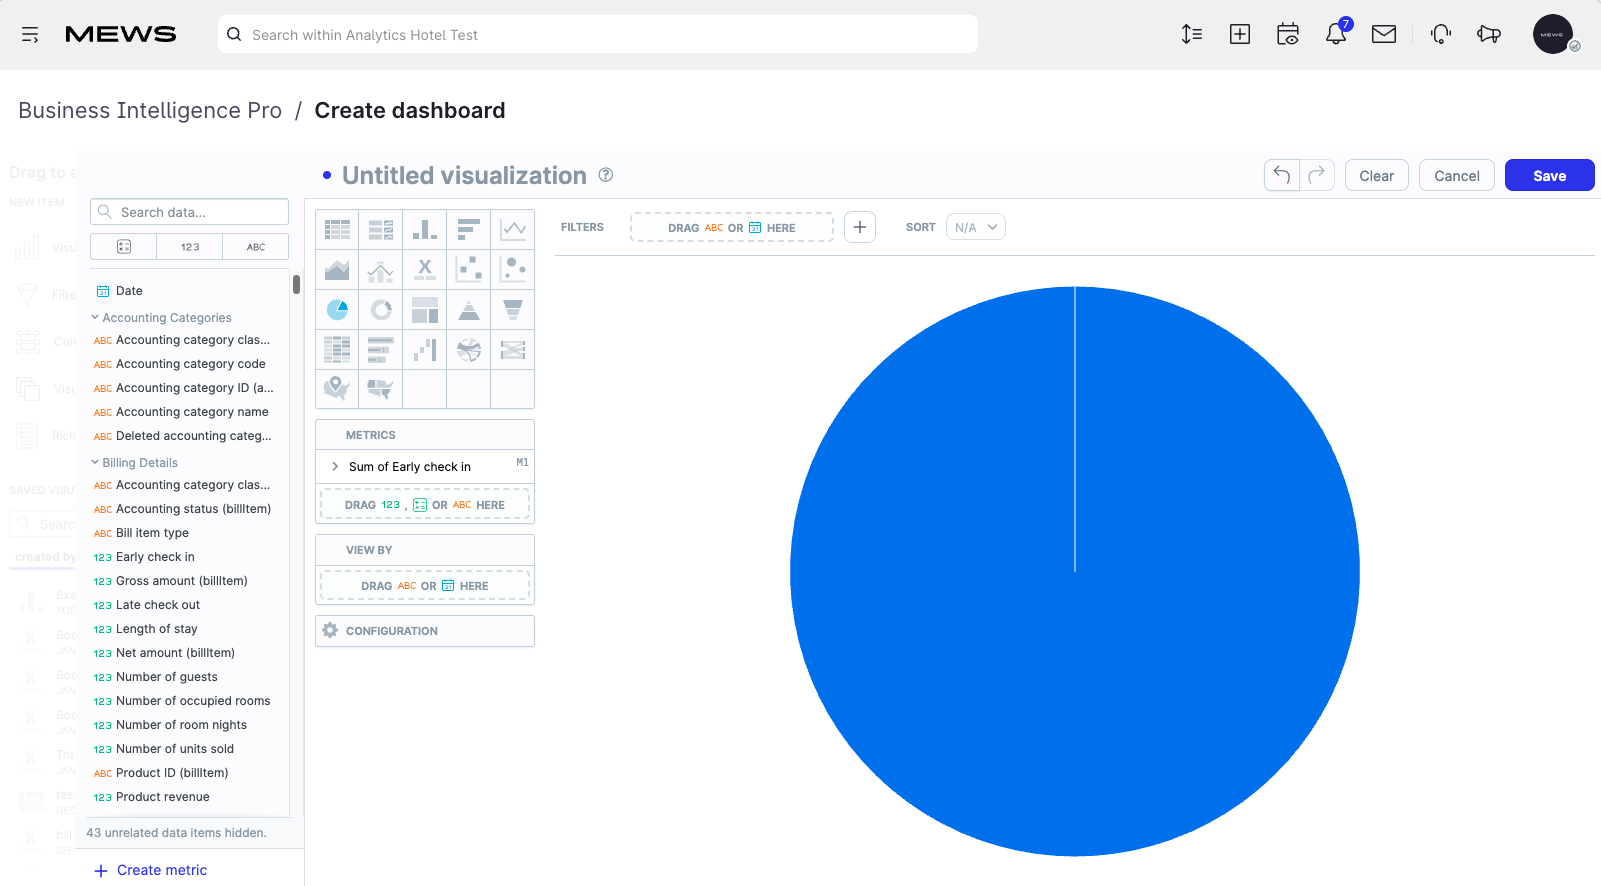Open the messages envelope icon
1601x886 pixels.
[1384, 34]
